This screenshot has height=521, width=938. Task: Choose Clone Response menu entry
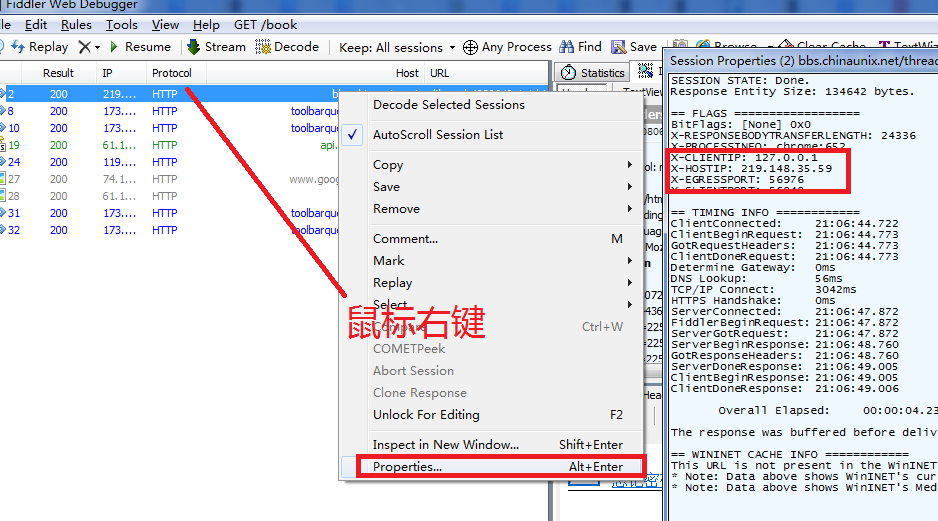[491, 393]
